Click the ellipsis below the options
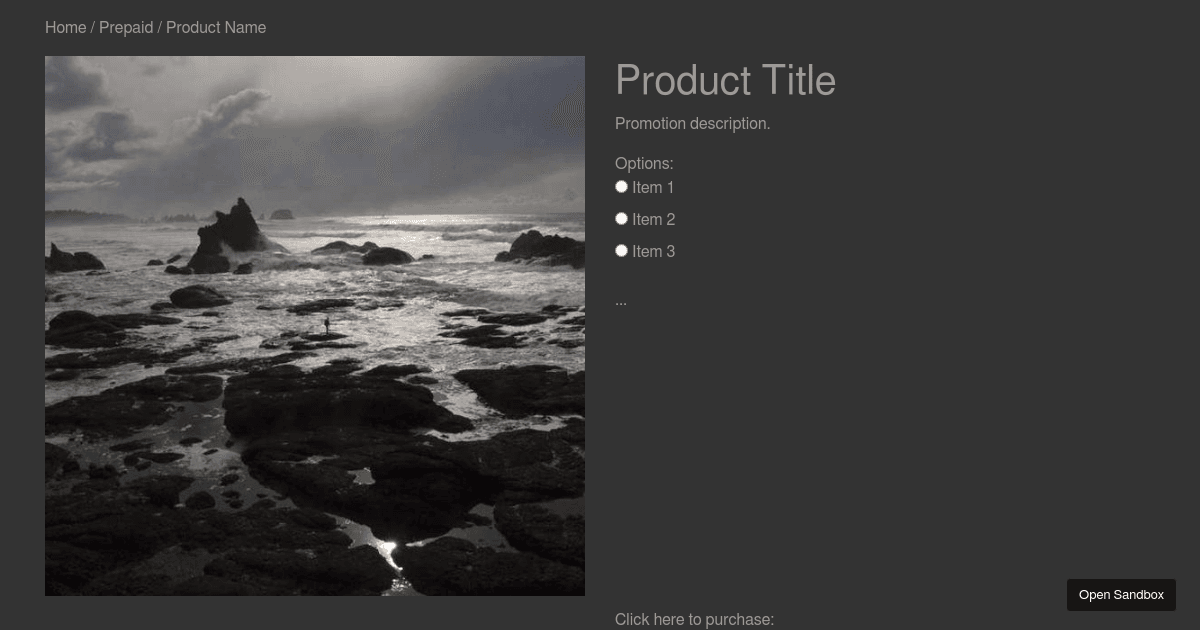Image resolution: width=1200 pixels, height=630 pixels. point(621,300)
